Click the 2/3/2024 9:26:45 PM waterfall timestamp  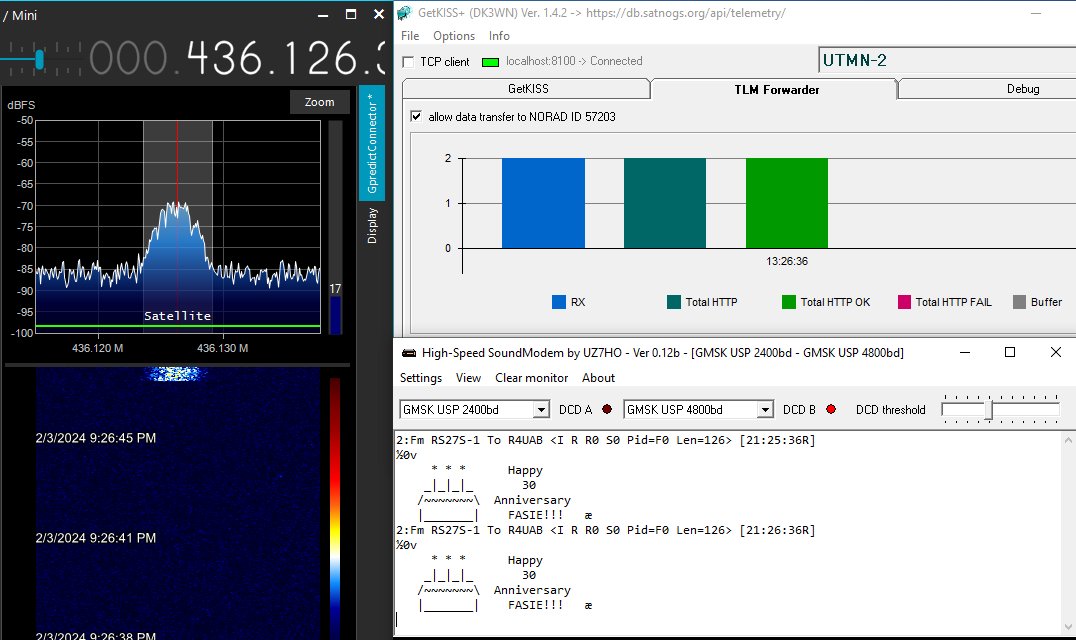(x=96, y=438)
